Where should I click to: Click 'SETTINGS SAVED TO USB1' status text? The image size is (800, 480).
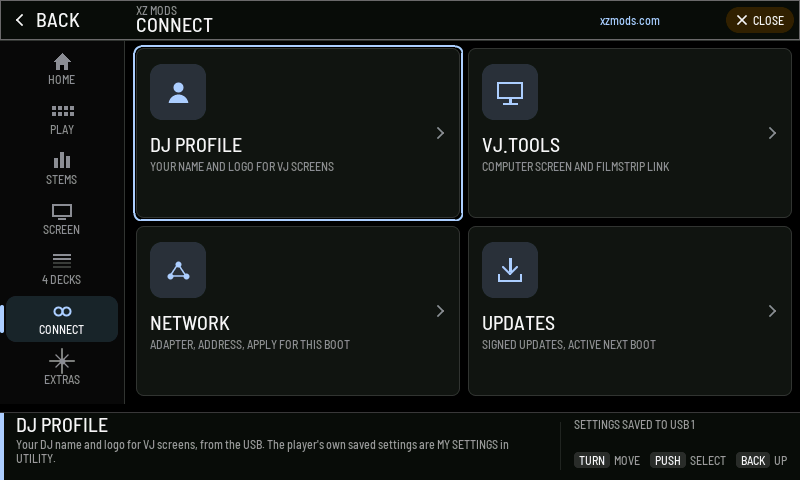click(634, 425)
